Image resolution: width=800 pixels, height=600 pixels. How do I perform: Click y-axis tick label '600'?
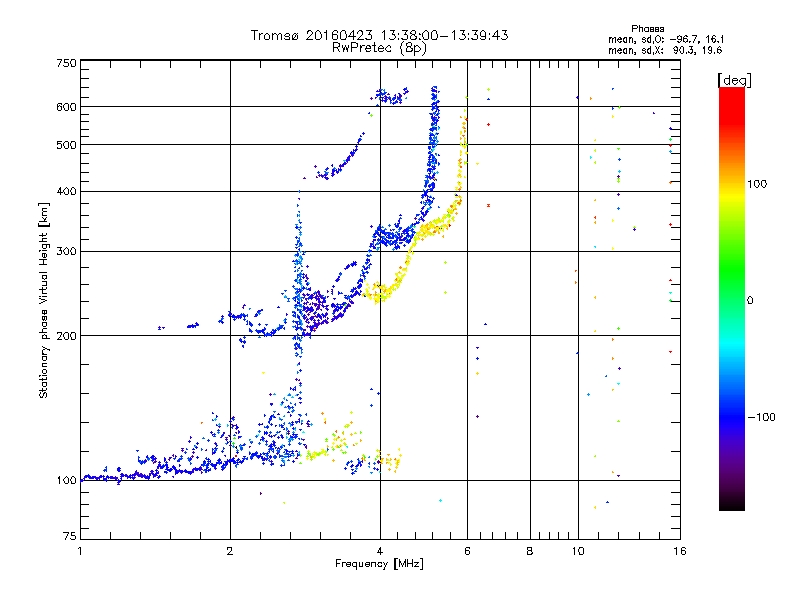pyautogui.click(x=67, y=107)
